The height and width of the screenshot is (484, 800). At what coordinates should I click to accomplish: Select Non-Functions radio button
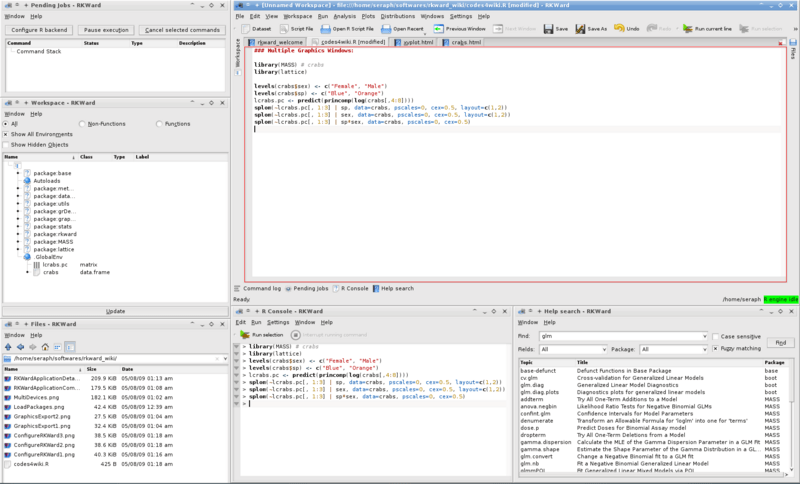tap(82, 124)
